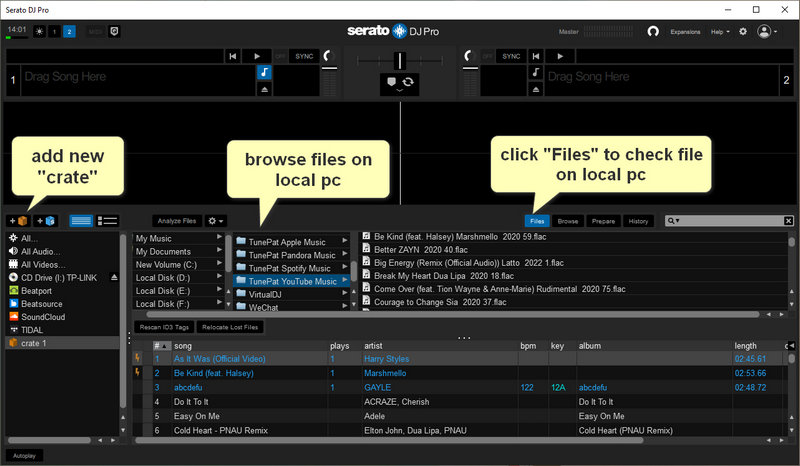Click the Relocate Lost Files button
The width and height of the screenshot is (800, 466).
click(230, 327)
